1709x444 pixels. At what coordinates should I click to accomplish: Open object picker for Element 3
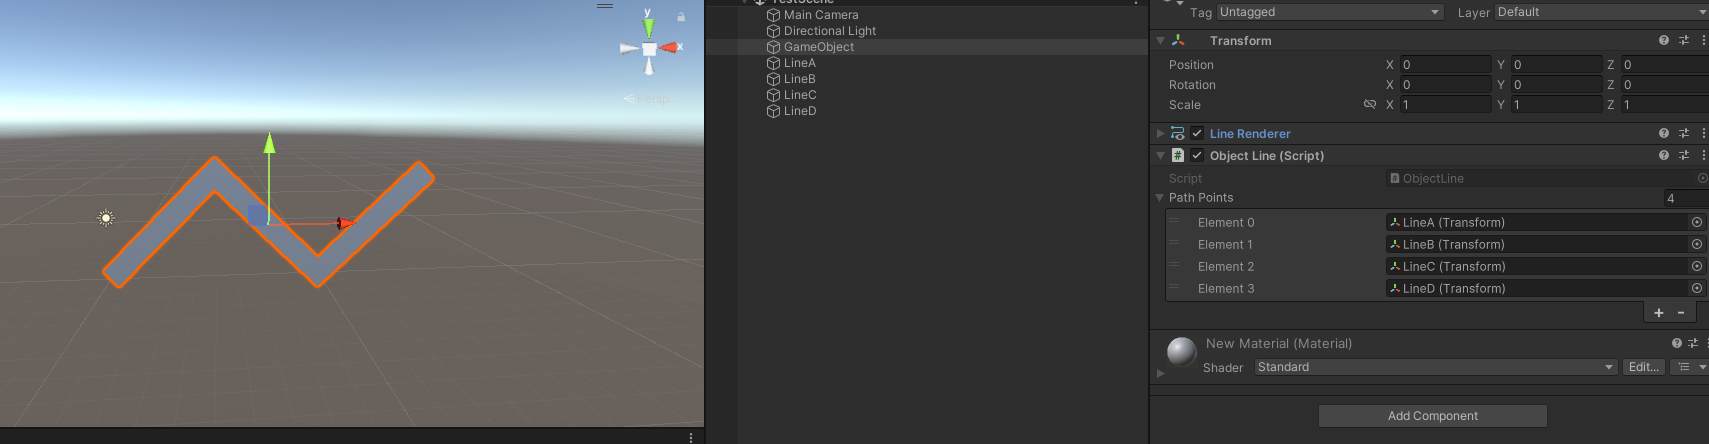[x=1697, y=289]
